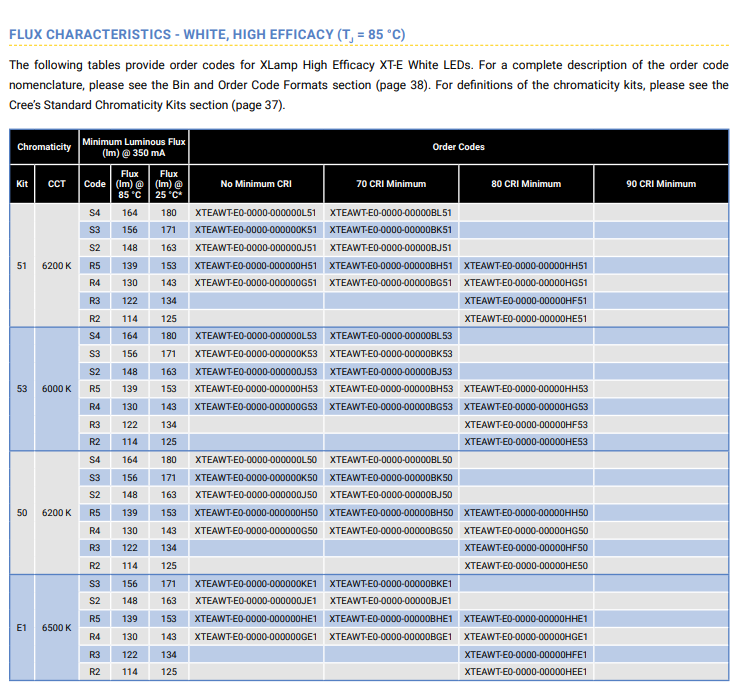Click the 6000 K CCT cell
The height and width of the screenshot is (695, 749).
coord(56,389)
